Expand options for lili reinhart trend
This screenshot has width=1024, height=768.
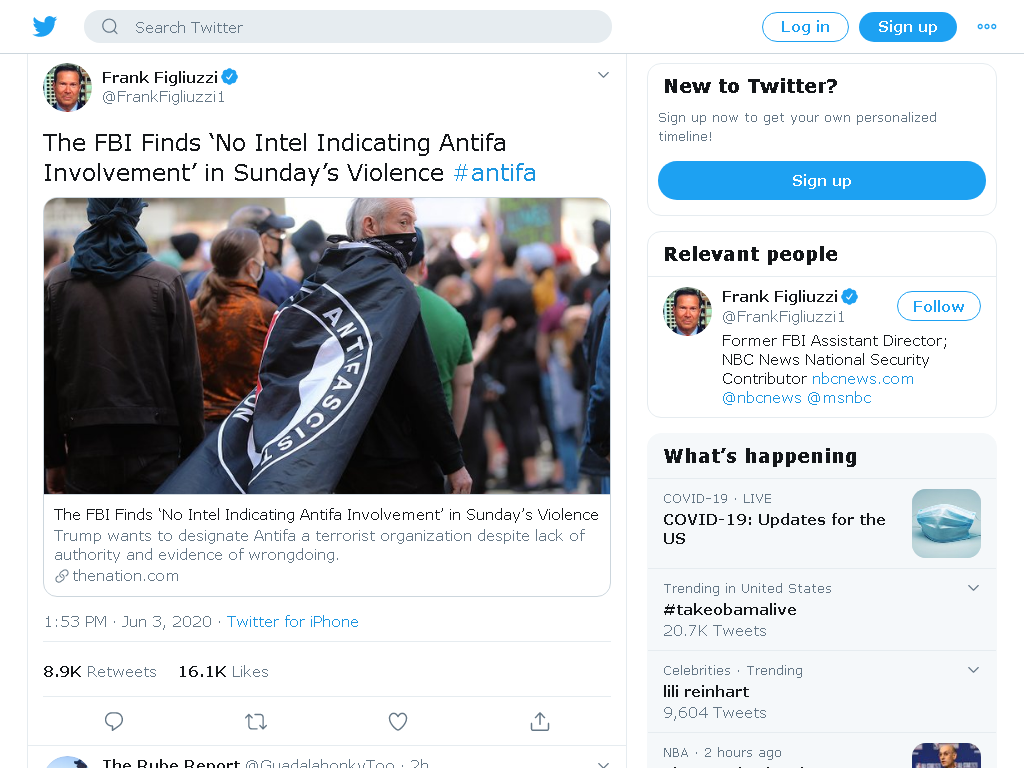[973, 670]
